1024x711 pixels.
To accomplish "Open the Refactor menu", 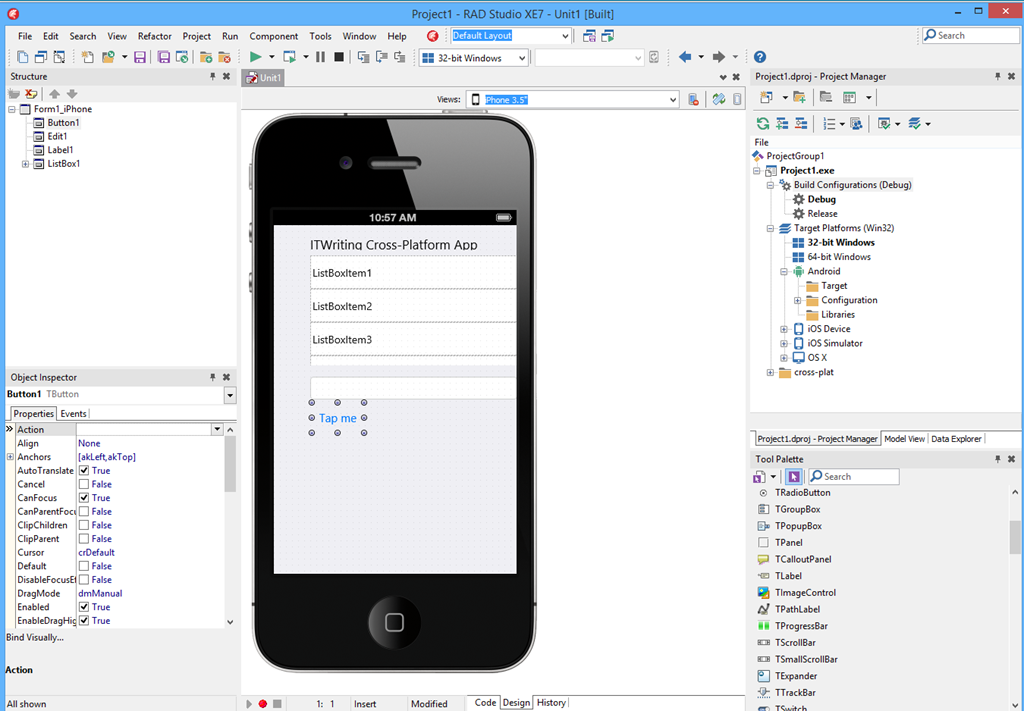I will point(155,36).
